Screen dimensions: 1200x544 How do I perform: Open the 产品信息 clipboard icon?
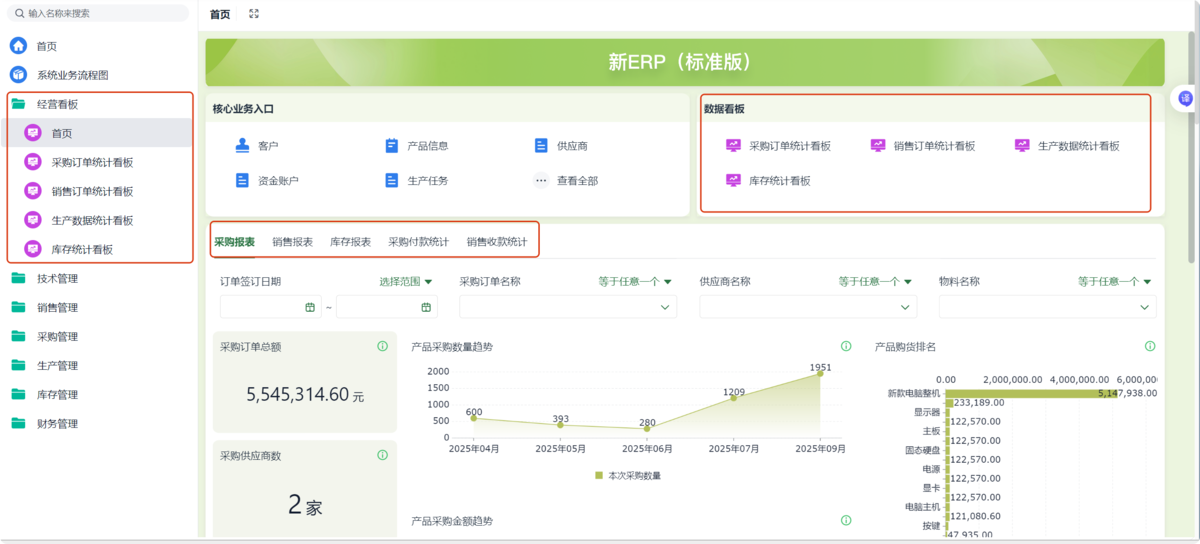point(392,146)
